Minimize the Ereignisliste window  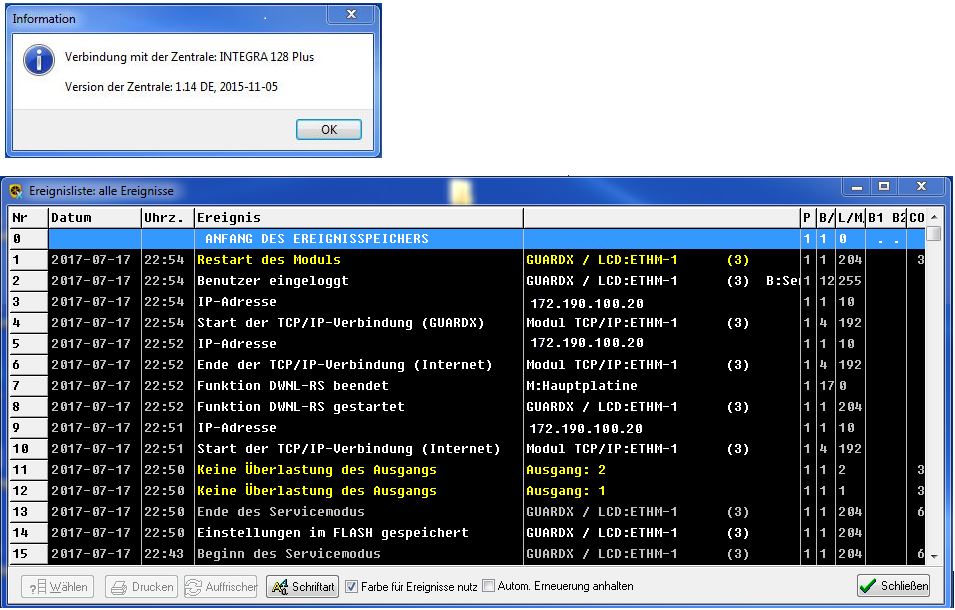(856, 187)
